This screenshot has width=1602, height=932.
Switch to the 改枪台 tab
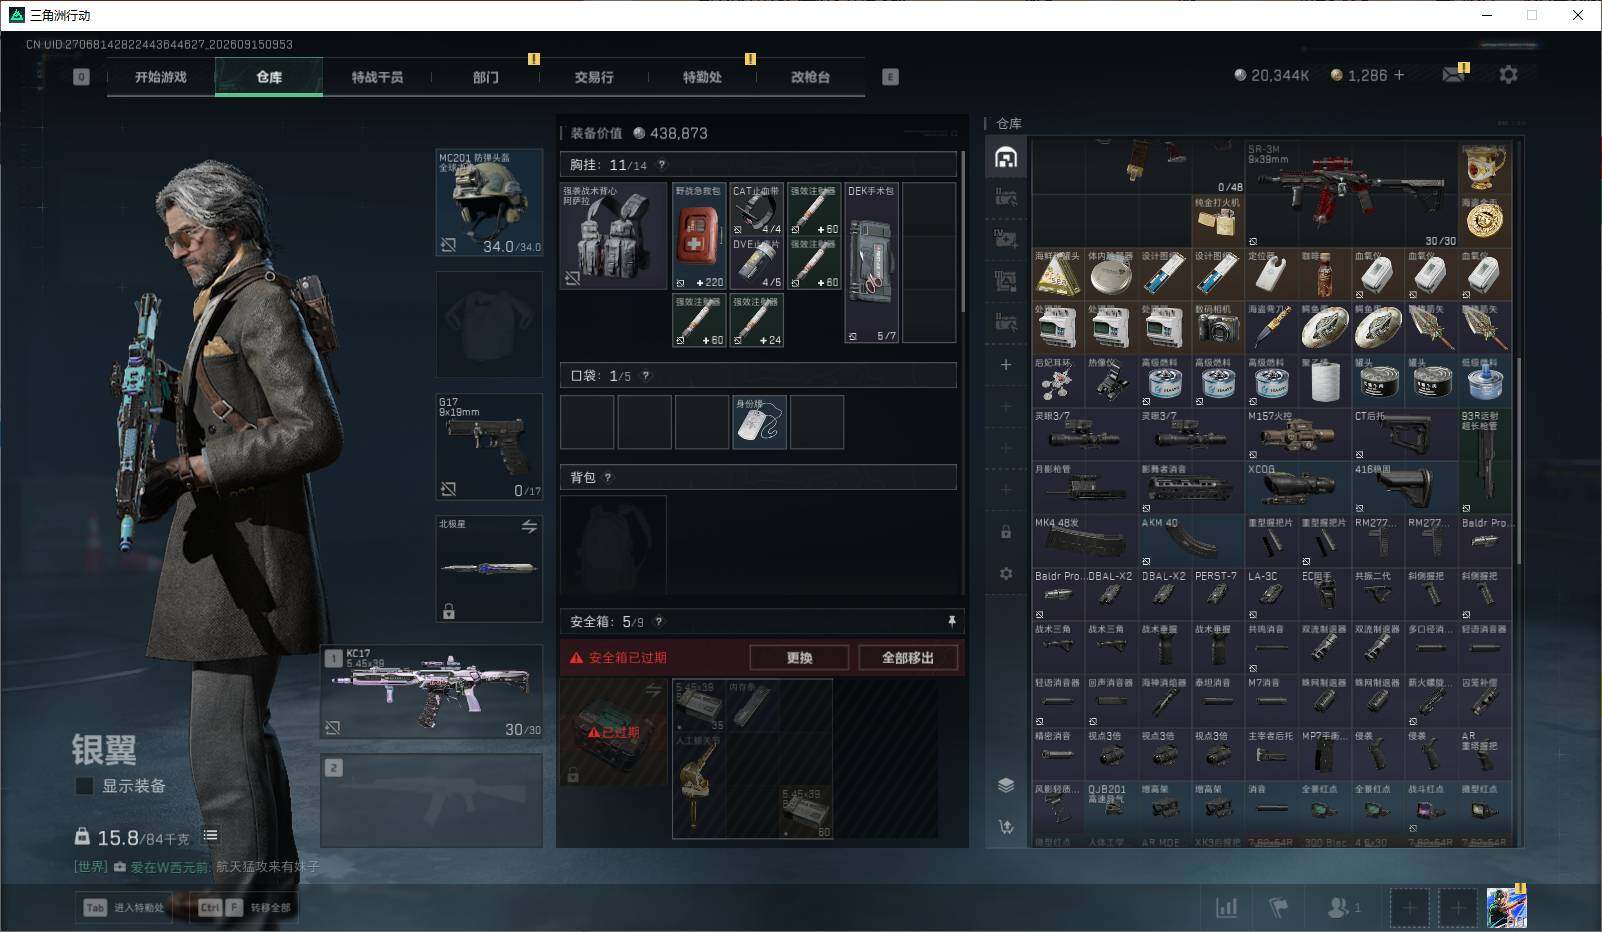click(x=810, y=77)
